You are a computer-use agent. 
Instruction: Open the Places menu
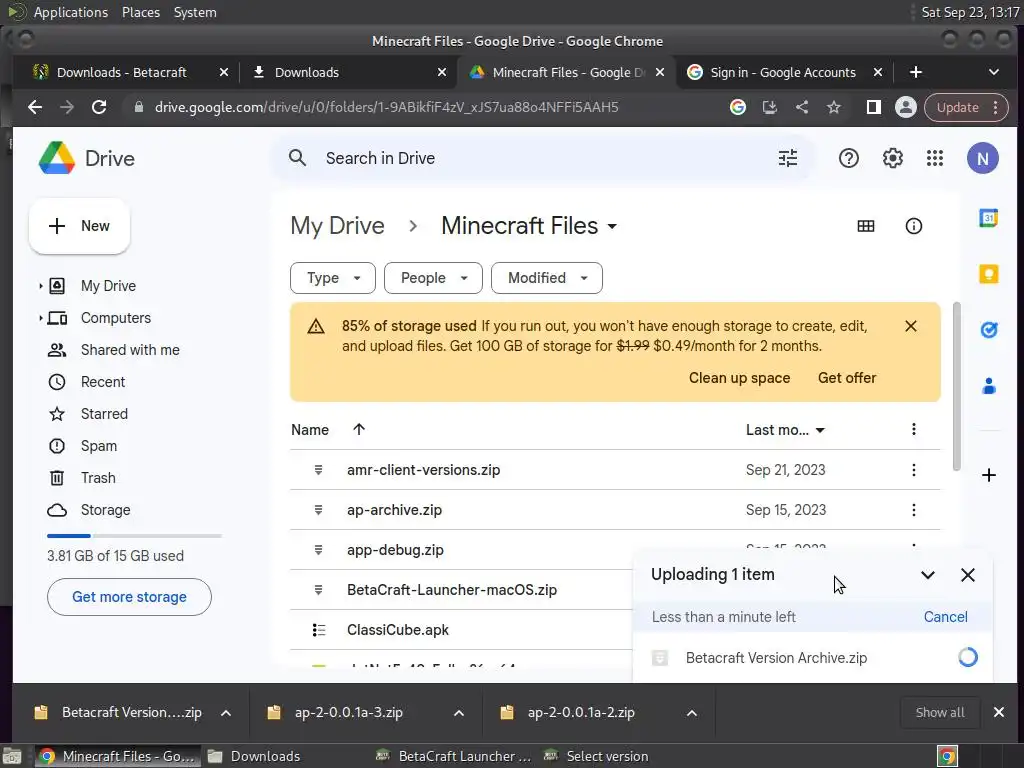[140, 12]
